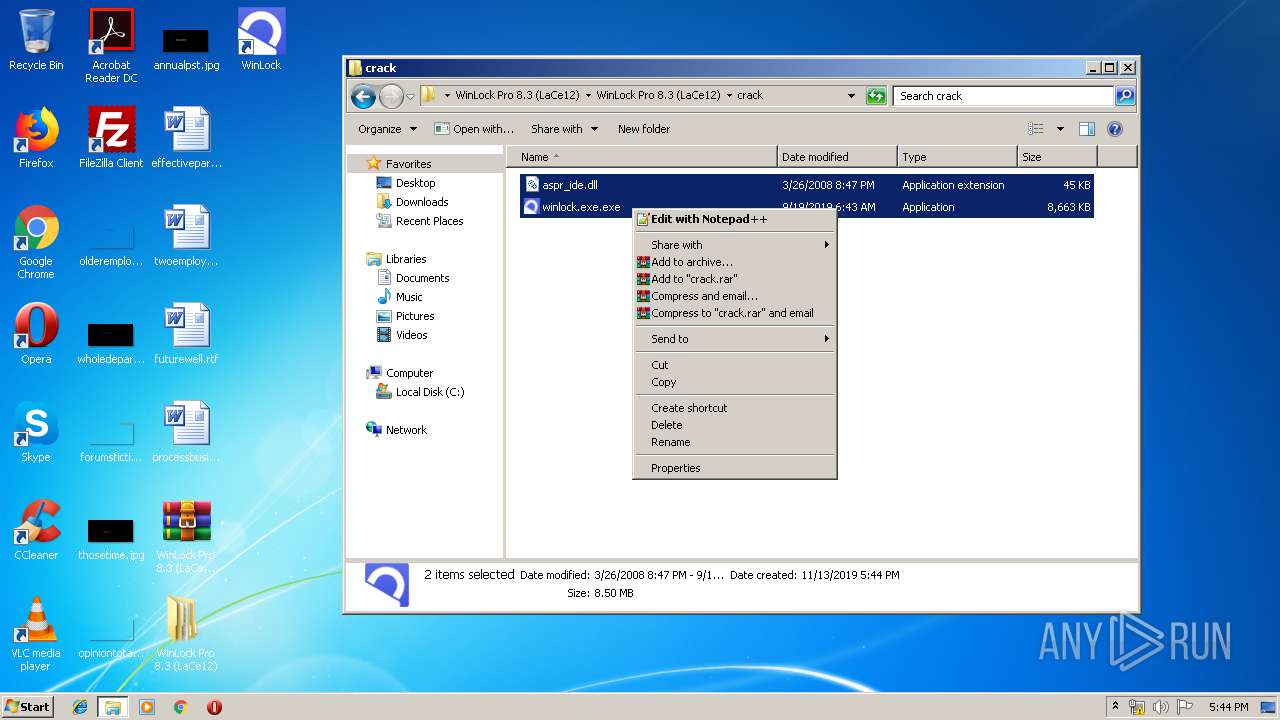1280x720 pixels.
Task: Click the Open with... toolbar button
Action: pos(474,129)
